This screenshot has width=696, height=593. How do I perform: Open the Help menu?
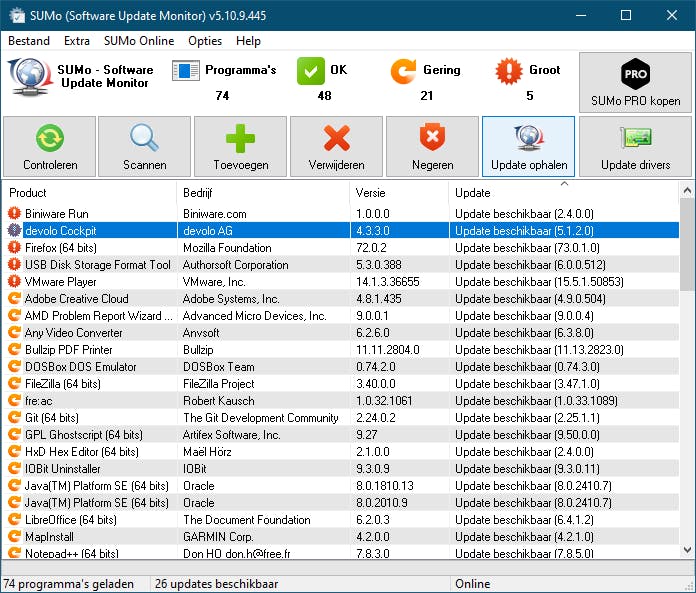click(248, 41)
